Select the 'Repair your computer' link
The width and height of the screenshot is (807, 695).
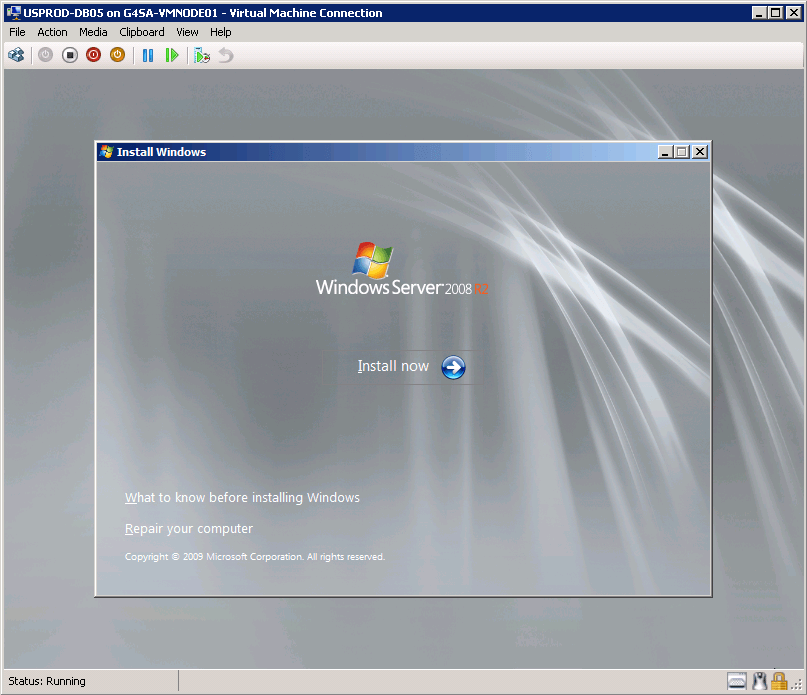tap(189, 529)
